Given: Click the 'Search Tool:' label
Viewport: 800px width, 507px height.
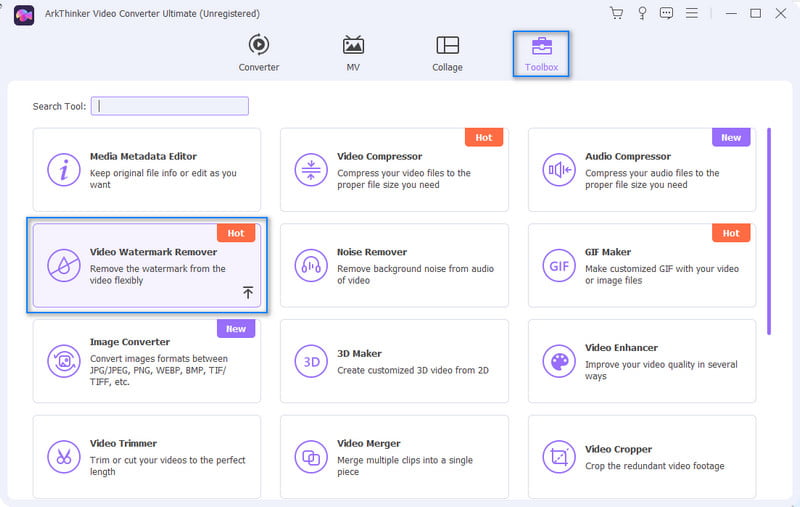Looking at the screenshot, I should (x=59, y=106).
